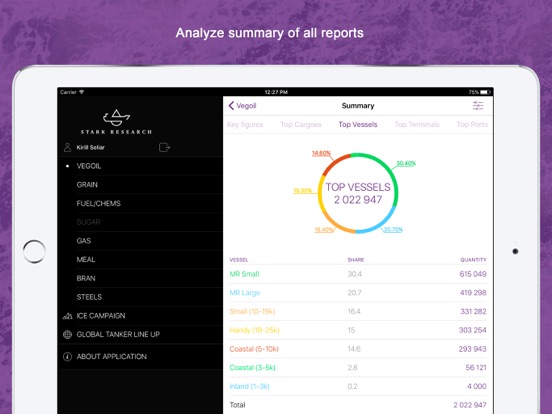Open the MEAL report section
Image resolution: width=552 pixels, height=414 pixels.
pyautogui.click(x=141, y=259)
